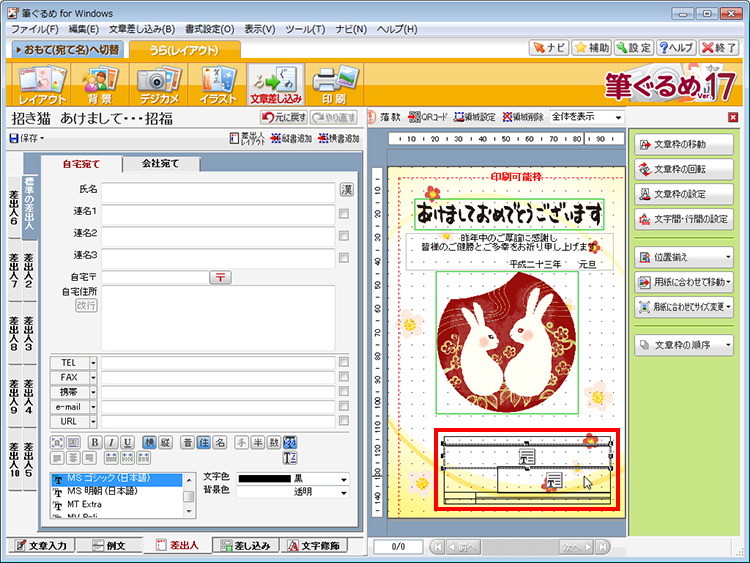The width and height of the screenshot is (750, 563).
Task: Toggle Bold formatting button
Action: point(95,442)
